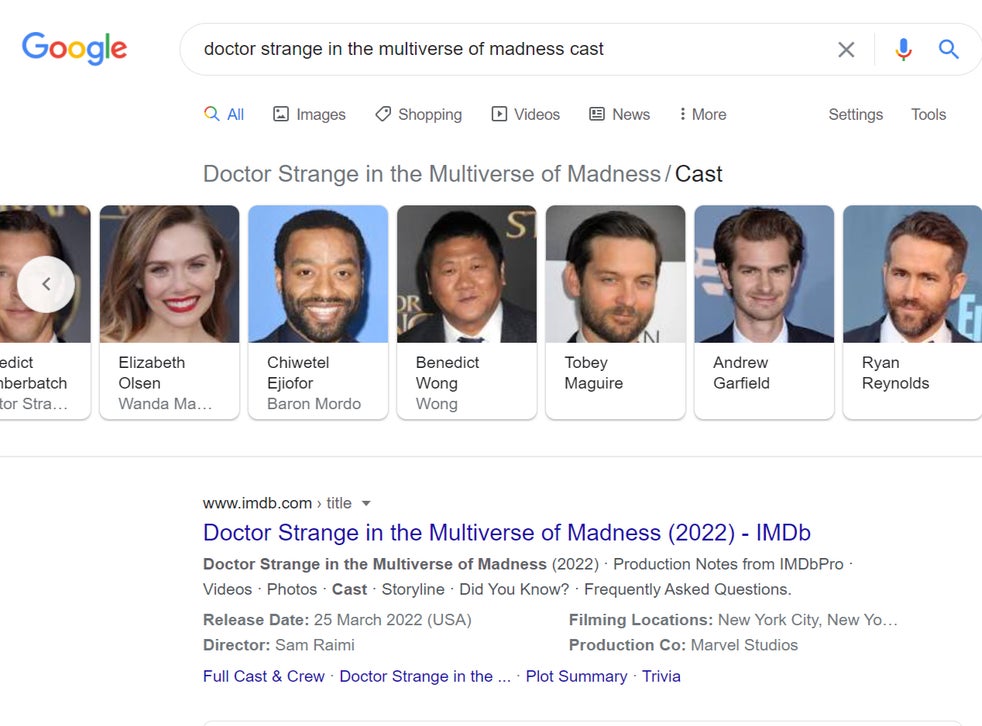This screenshot has height=726, width=982.
Task: Click the blue search magnifier icon
Action: (x=949, y=49)
